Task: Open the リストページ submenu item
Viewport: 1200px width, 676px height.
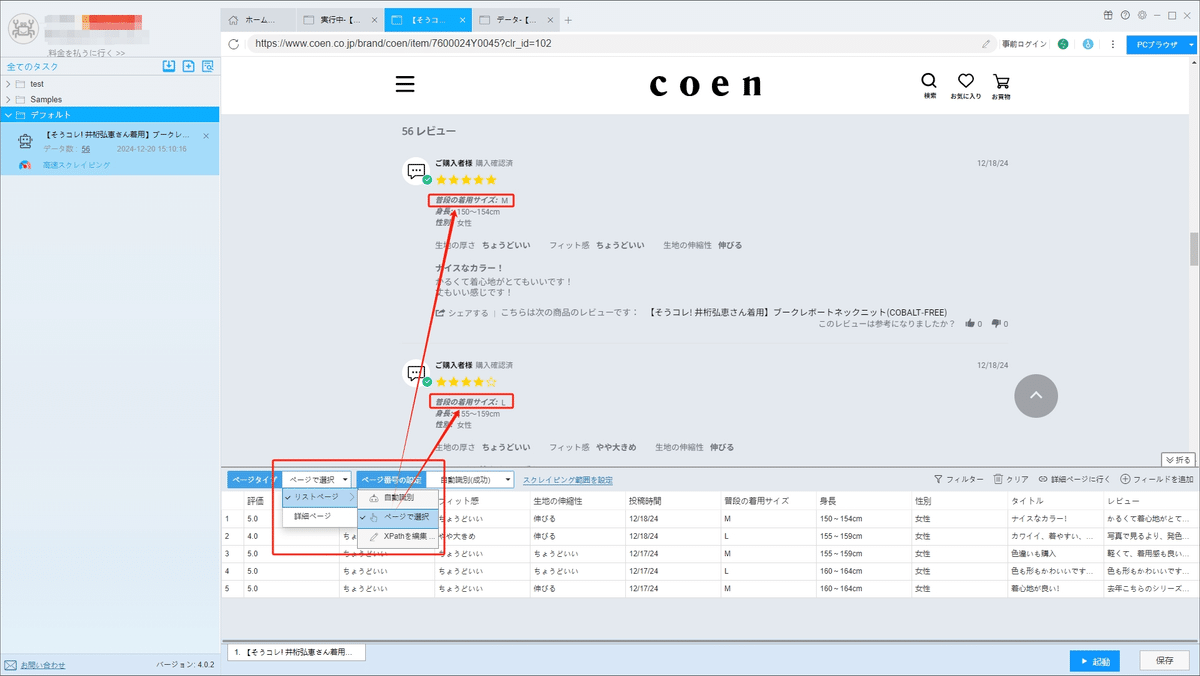Action: [x=319, y=496]
